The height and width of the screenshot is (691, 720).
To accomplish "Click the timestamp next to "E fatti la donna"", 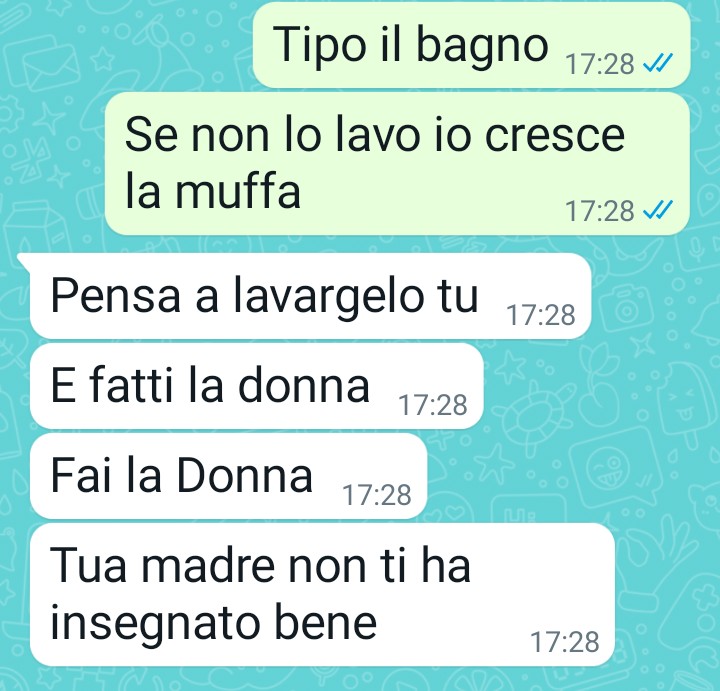I will 433,405.
